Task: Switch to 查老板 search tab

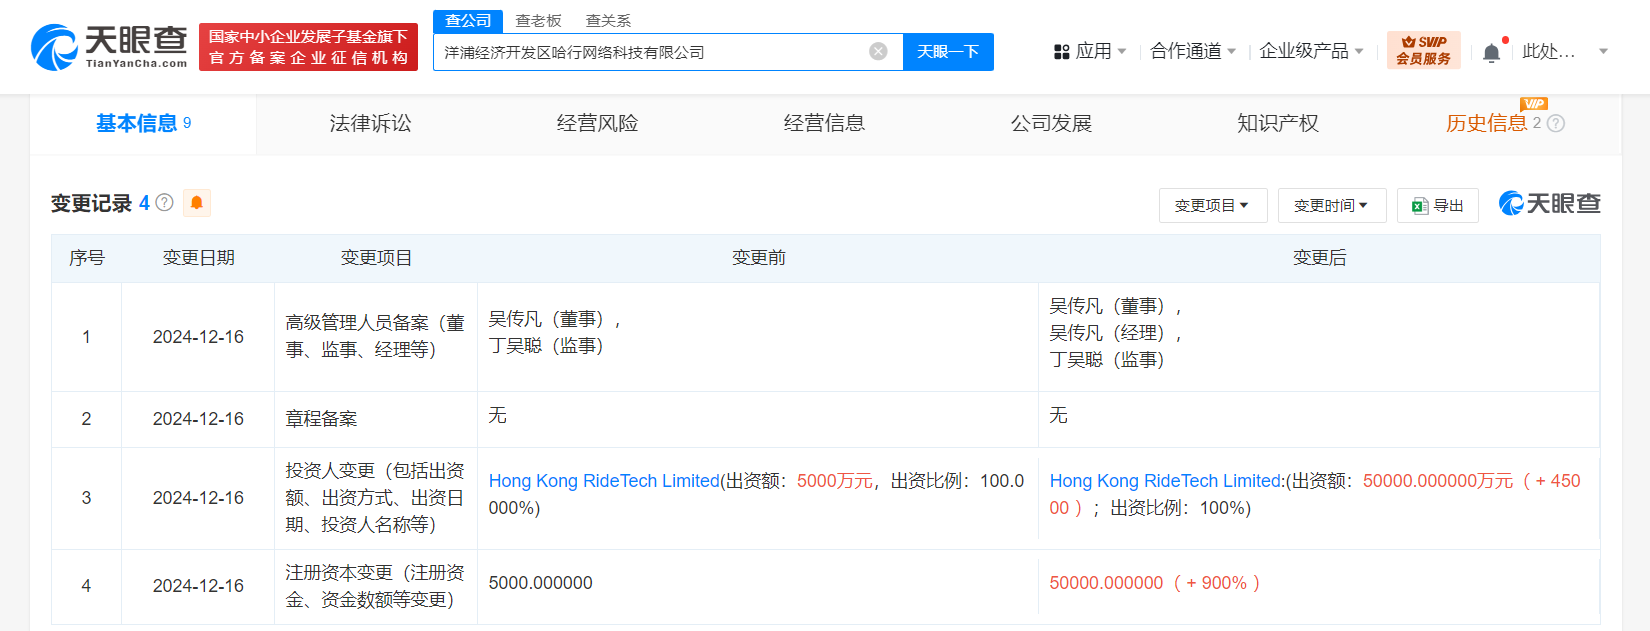Action: coord(538,21)
